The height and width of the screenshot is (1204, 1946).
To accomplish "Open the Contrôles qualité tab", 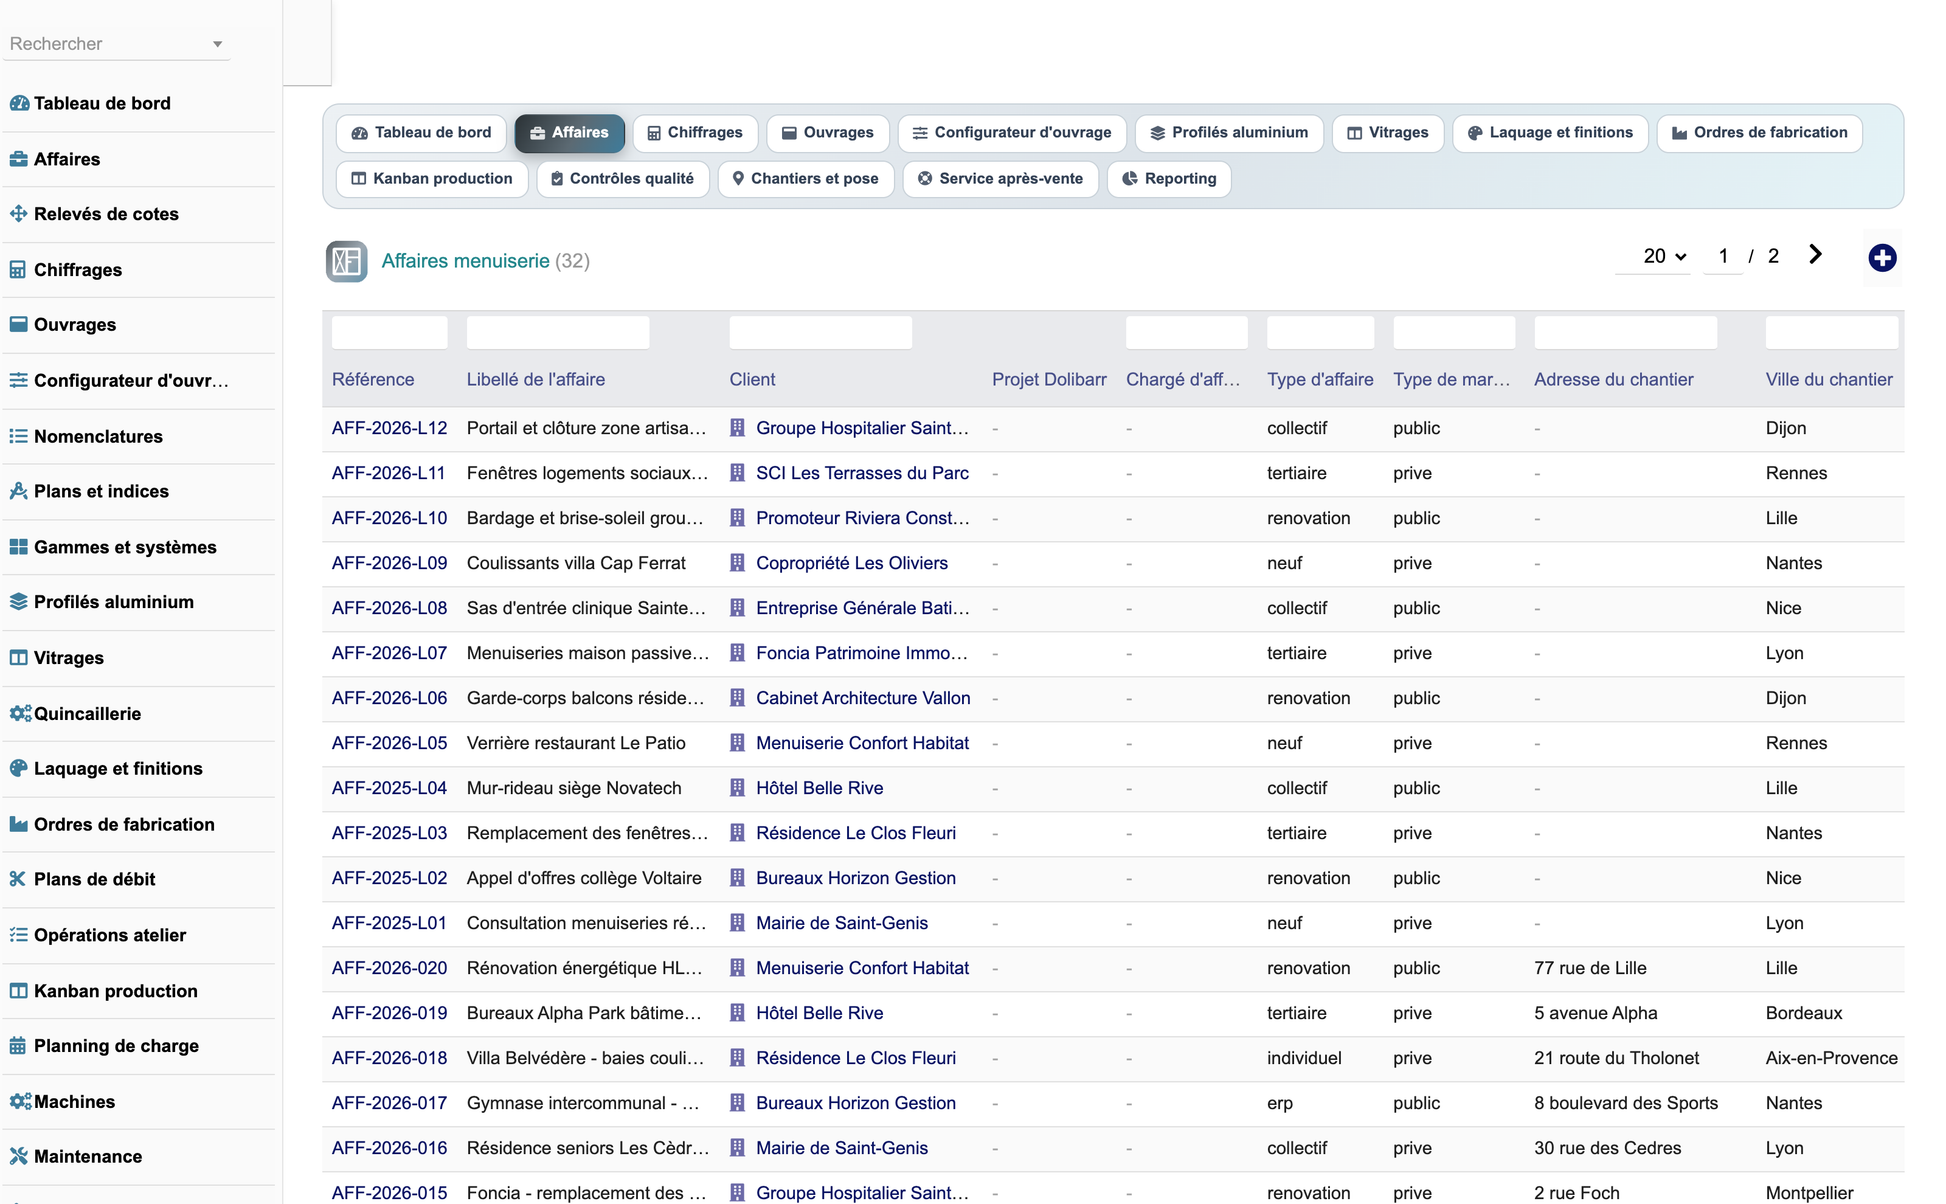I will [623, 179].
